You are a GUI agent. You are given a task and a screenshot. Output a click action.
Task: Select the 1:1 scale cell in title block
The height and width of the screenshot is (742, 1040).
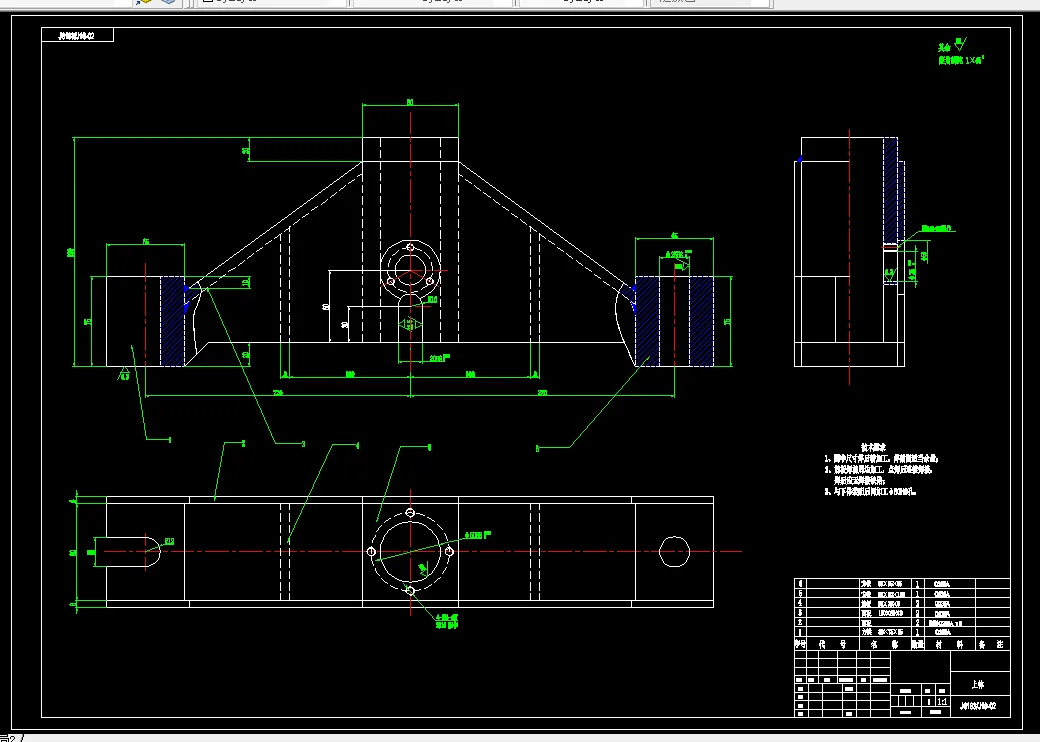tap(942, 702)
